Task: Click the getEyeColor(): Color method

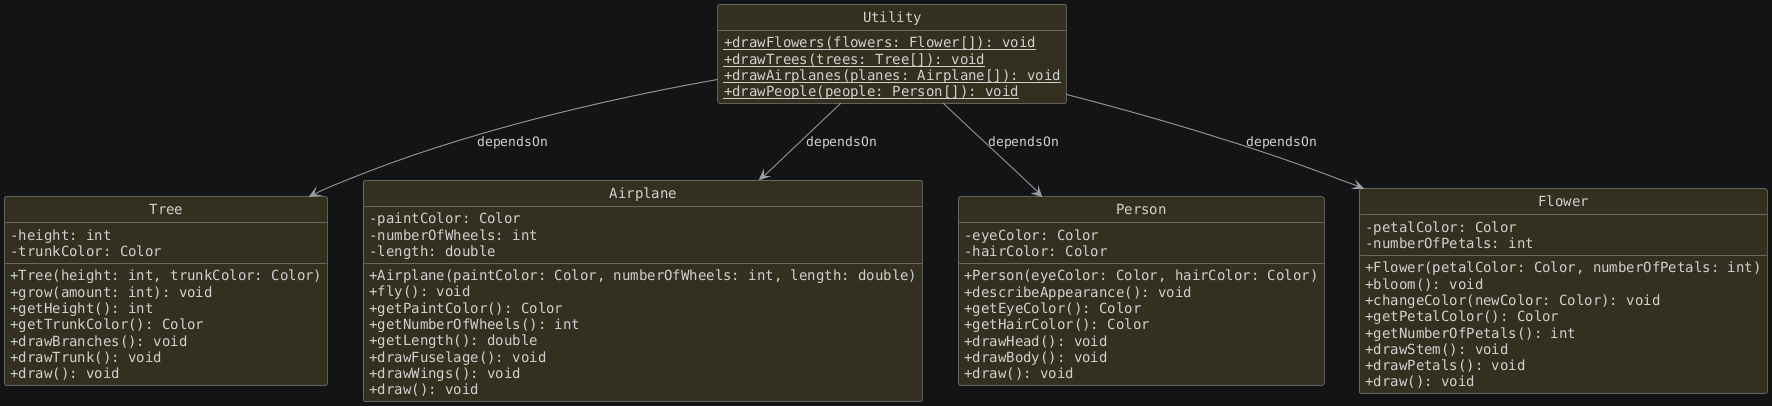Action: [x=1053, y=308]
